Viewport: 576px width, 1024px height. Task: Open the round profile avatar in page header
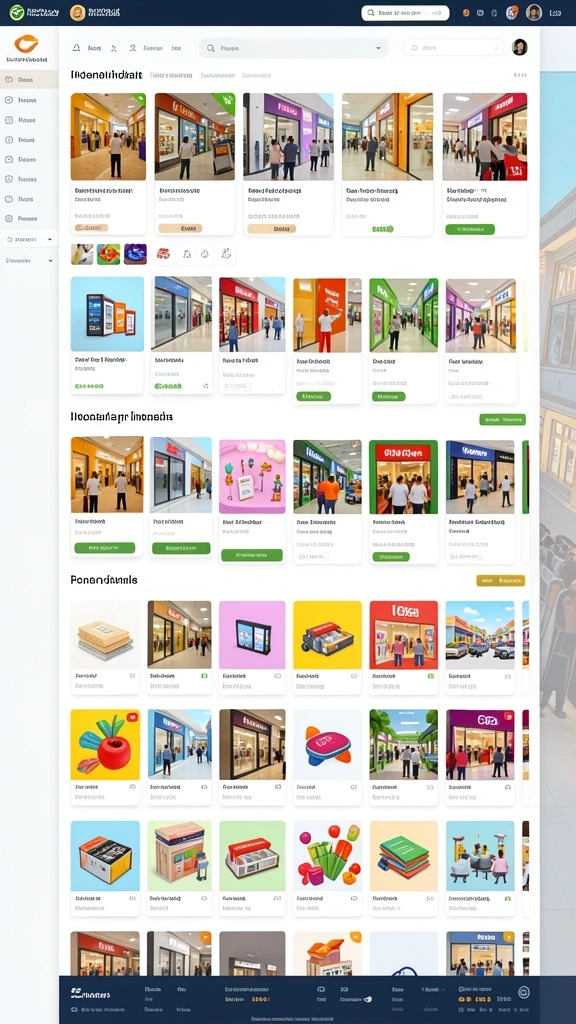click(x=519, y=47)
